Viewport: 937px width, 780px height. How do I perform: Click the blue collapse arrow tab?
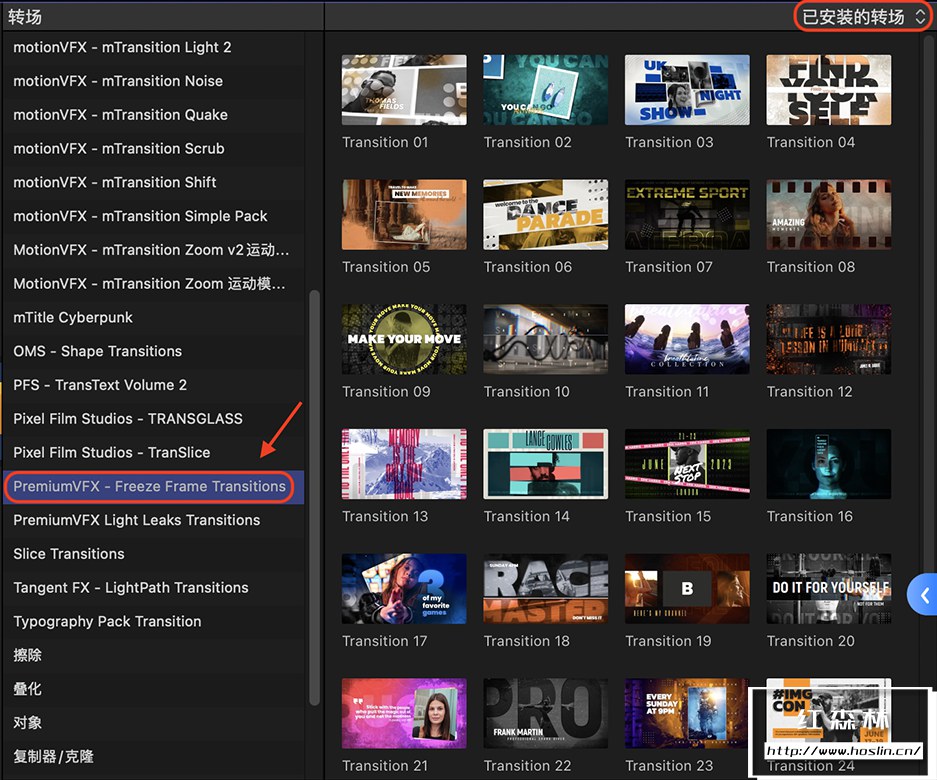pos(923,595)
